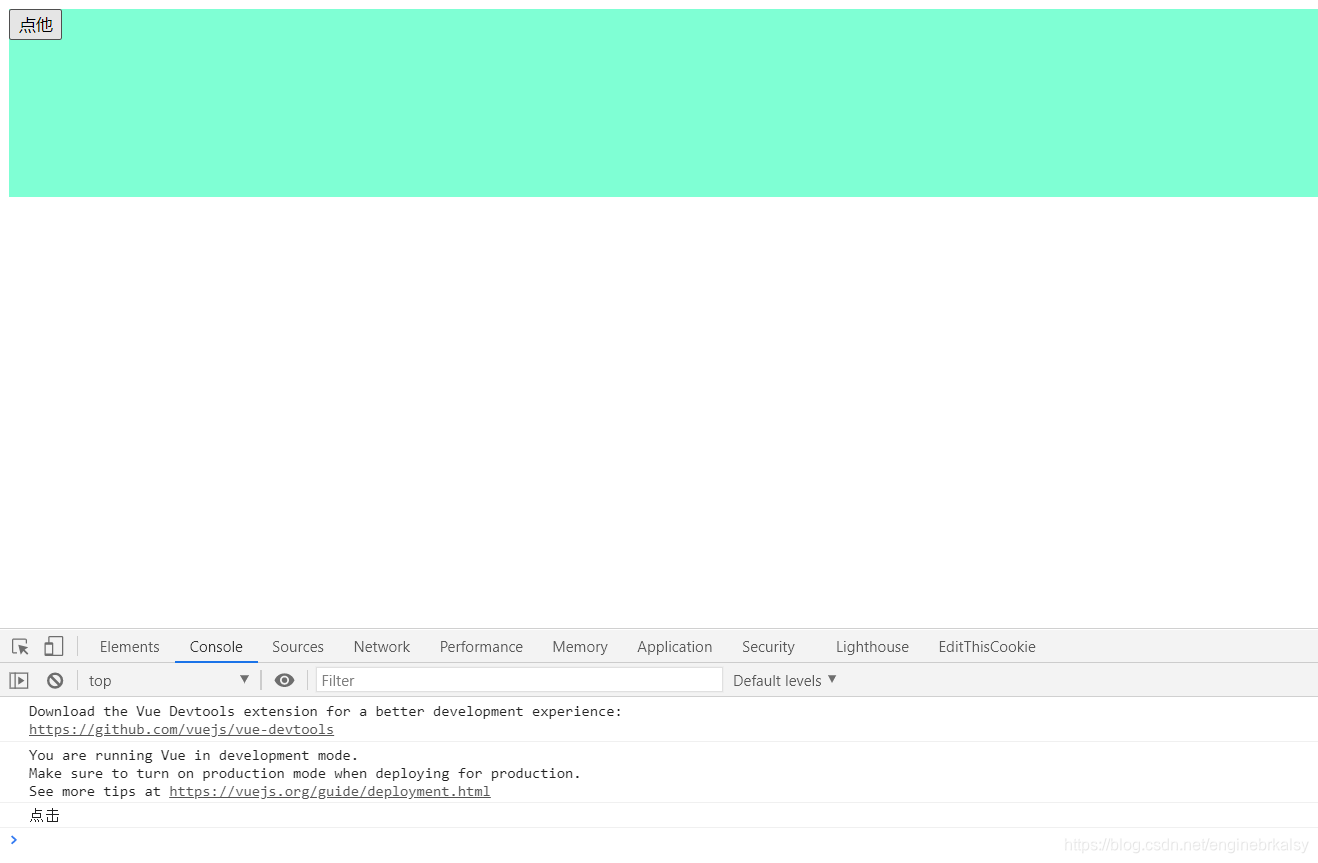
Task: Select the 点击 console log message
Action: click(x=44, y=816)
